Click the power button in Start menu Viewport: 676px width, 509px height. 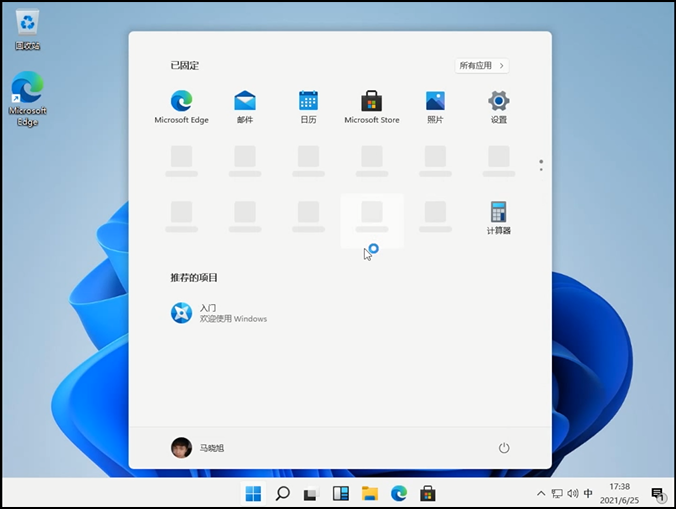[x=504, y=448]
